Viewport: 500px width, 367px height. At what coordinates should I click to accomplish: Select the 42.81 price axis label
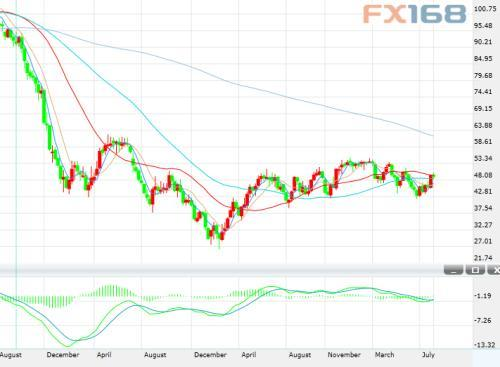[x=483, y=191]
